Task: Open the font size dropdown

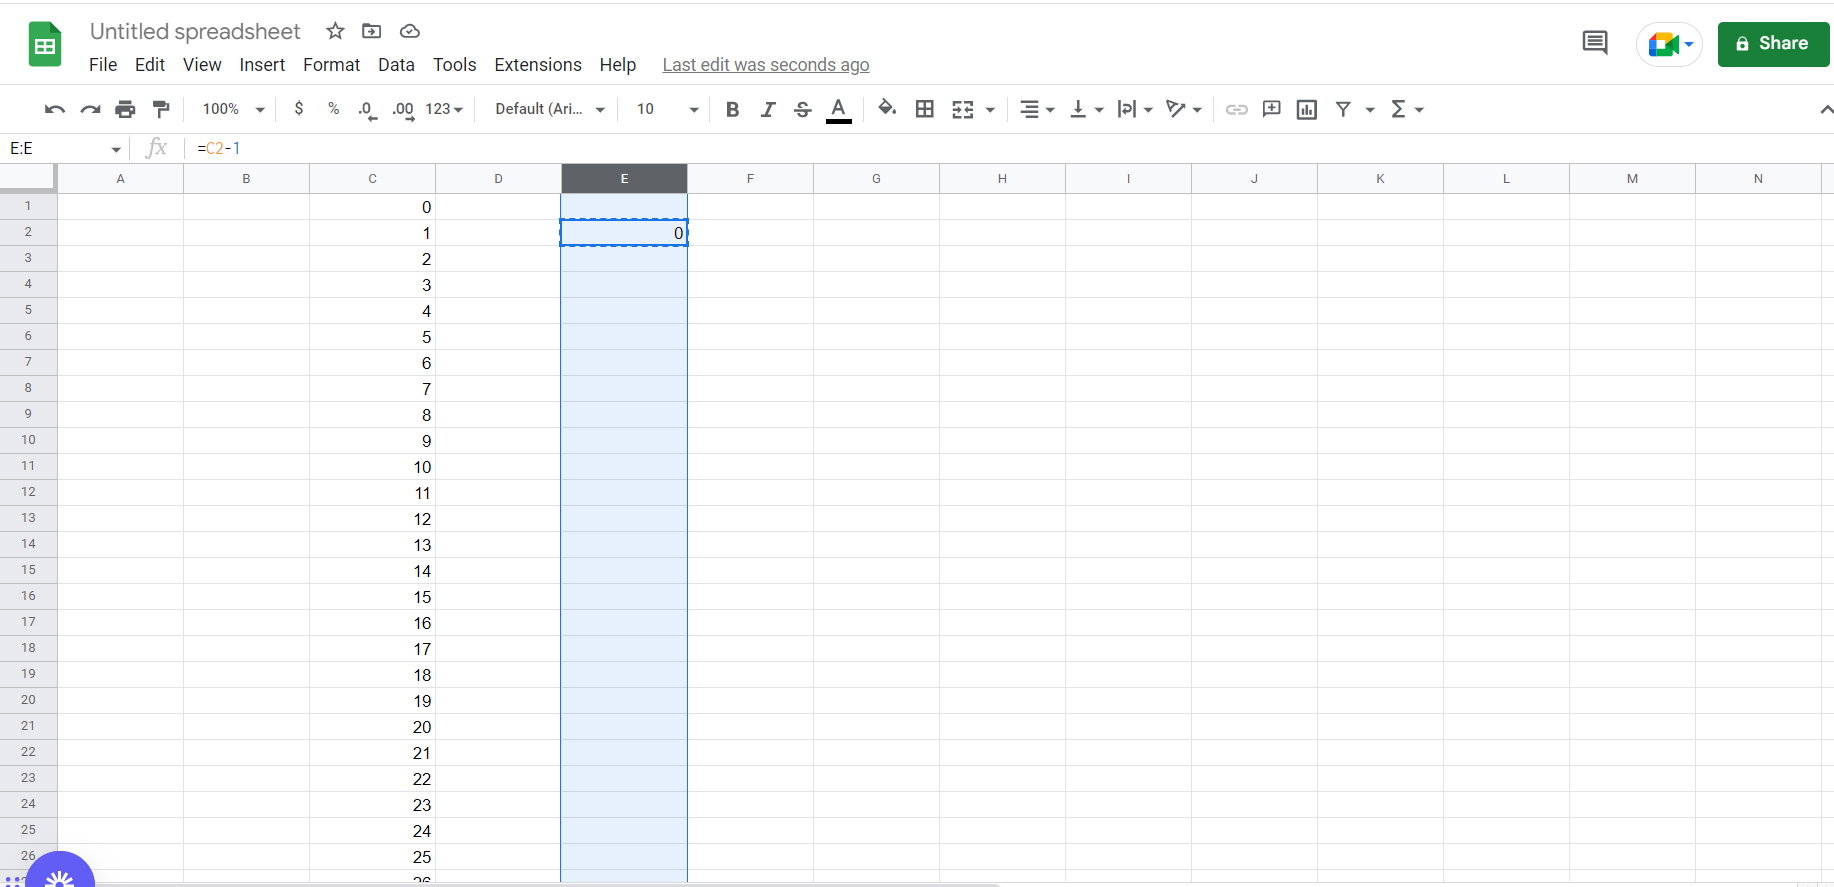Action: point(667,109)
